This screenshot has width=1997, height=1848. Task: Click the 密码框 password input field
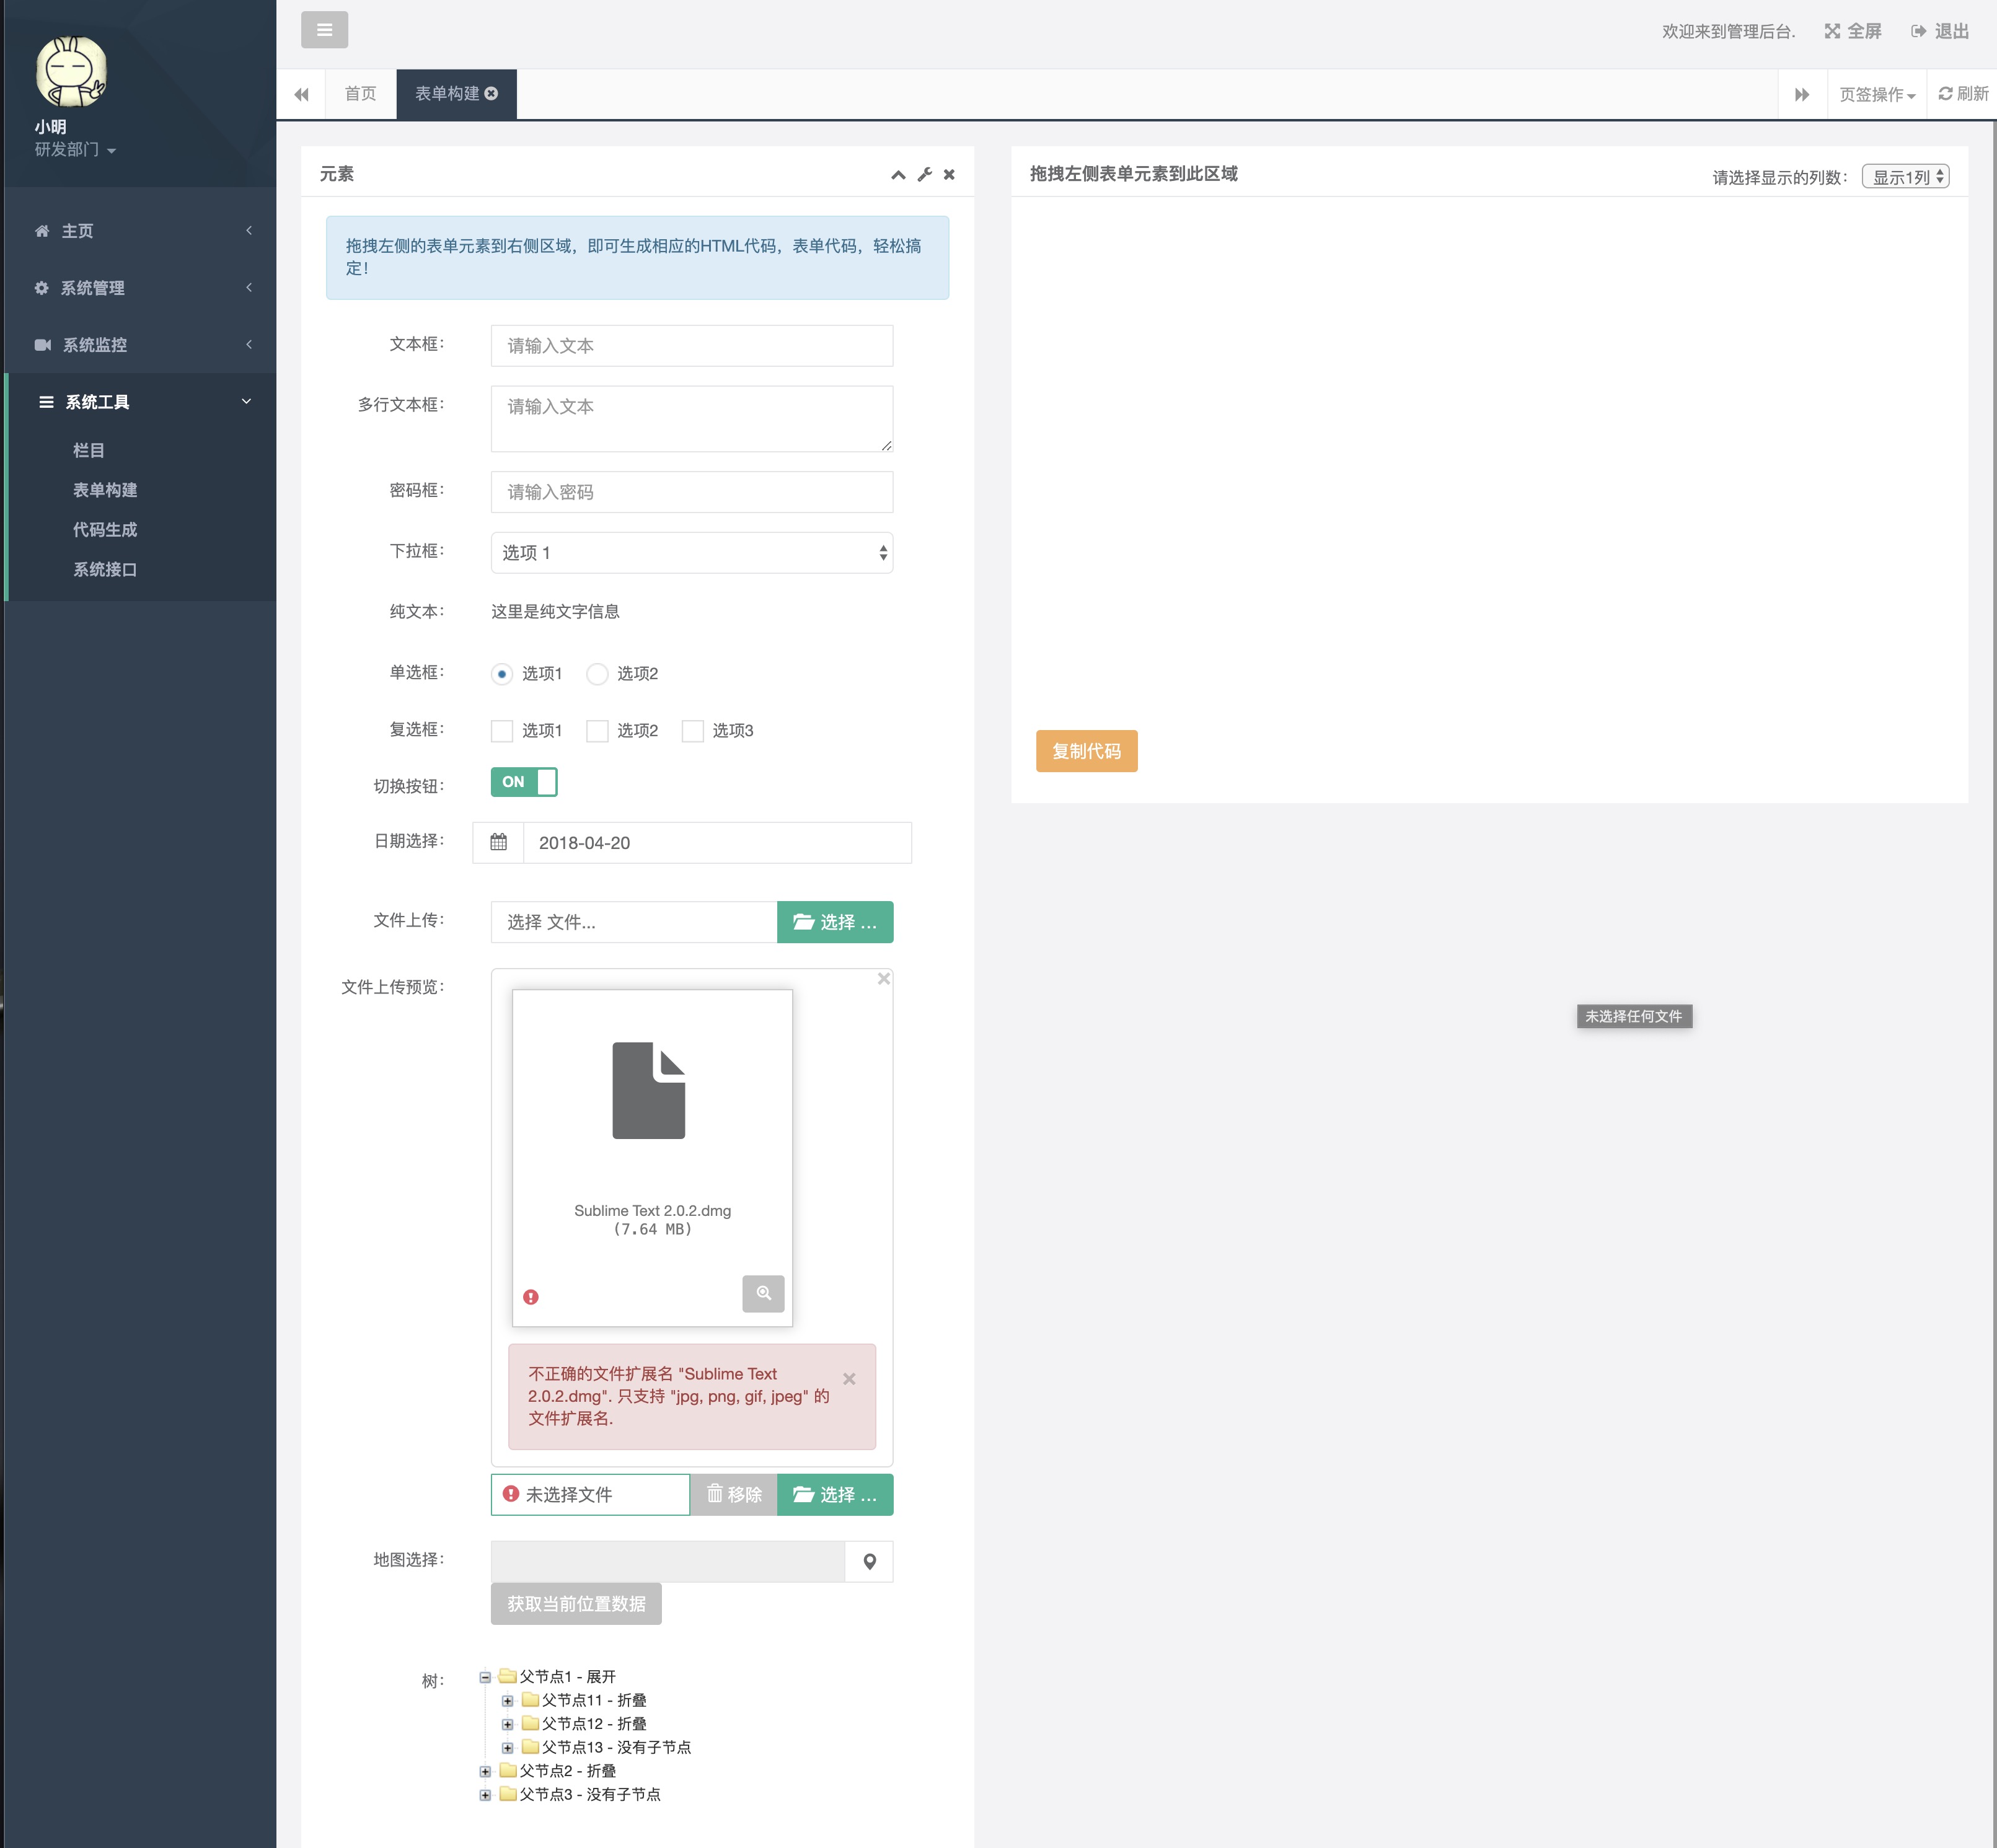[x=691, y=492]
